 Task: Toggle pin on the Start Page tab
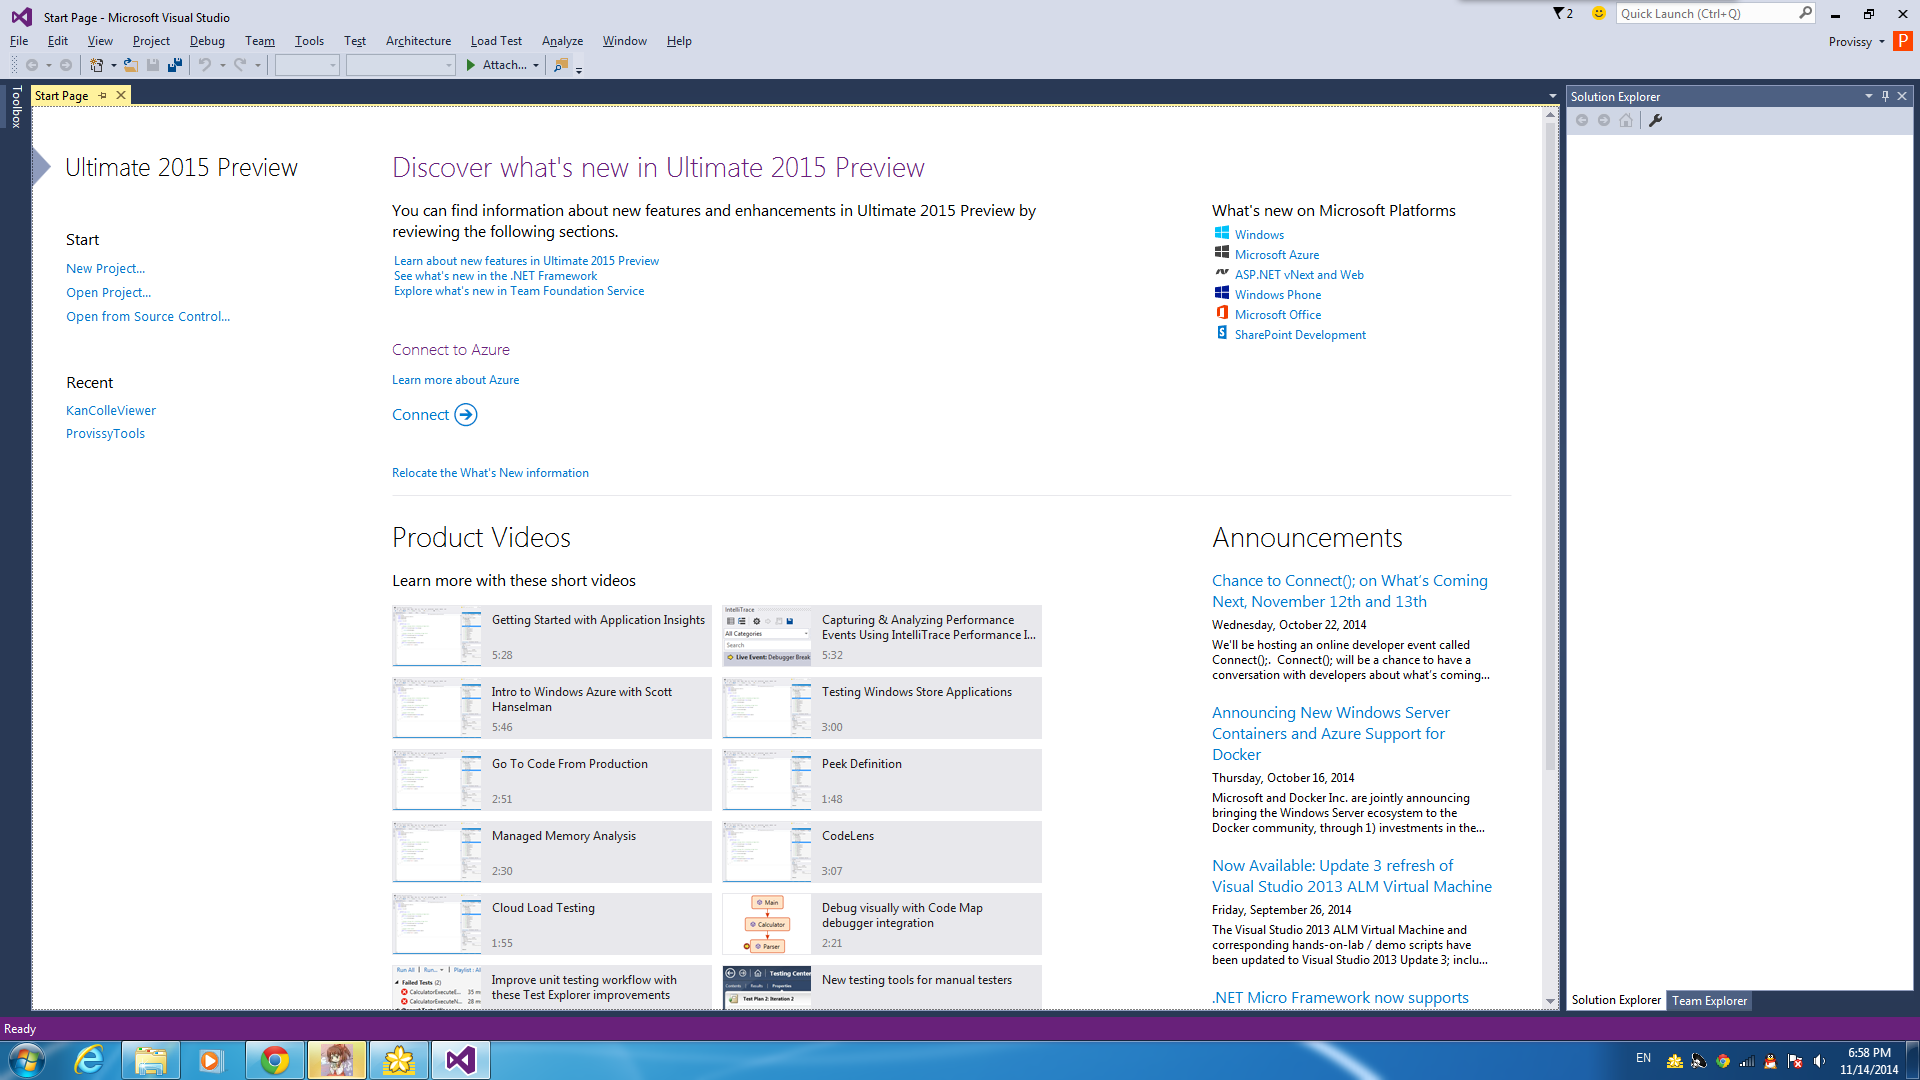pos(102,95)
